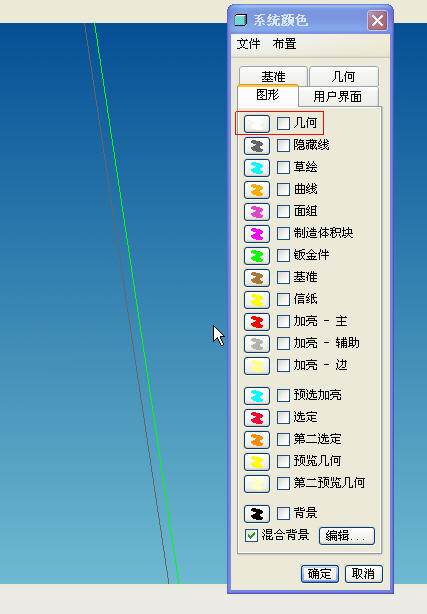This screenshot has height=614, width=427.
Task: Open the brown color button for 基准
Action: pos(257,278)
